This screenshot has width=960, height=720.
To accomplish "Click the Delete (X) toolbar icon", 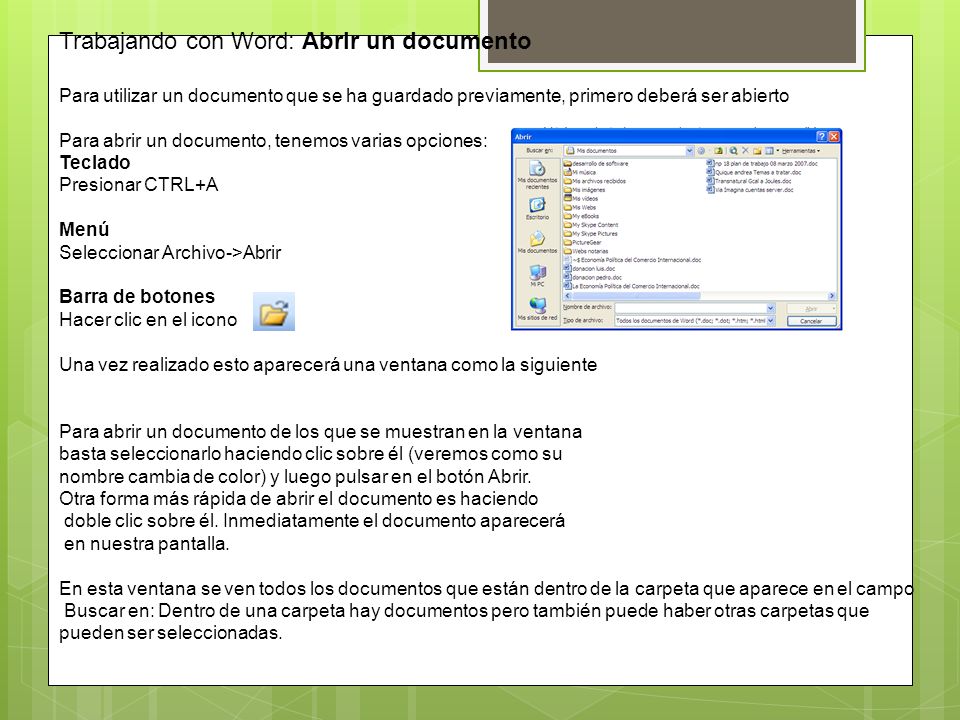I will (745, 151).
